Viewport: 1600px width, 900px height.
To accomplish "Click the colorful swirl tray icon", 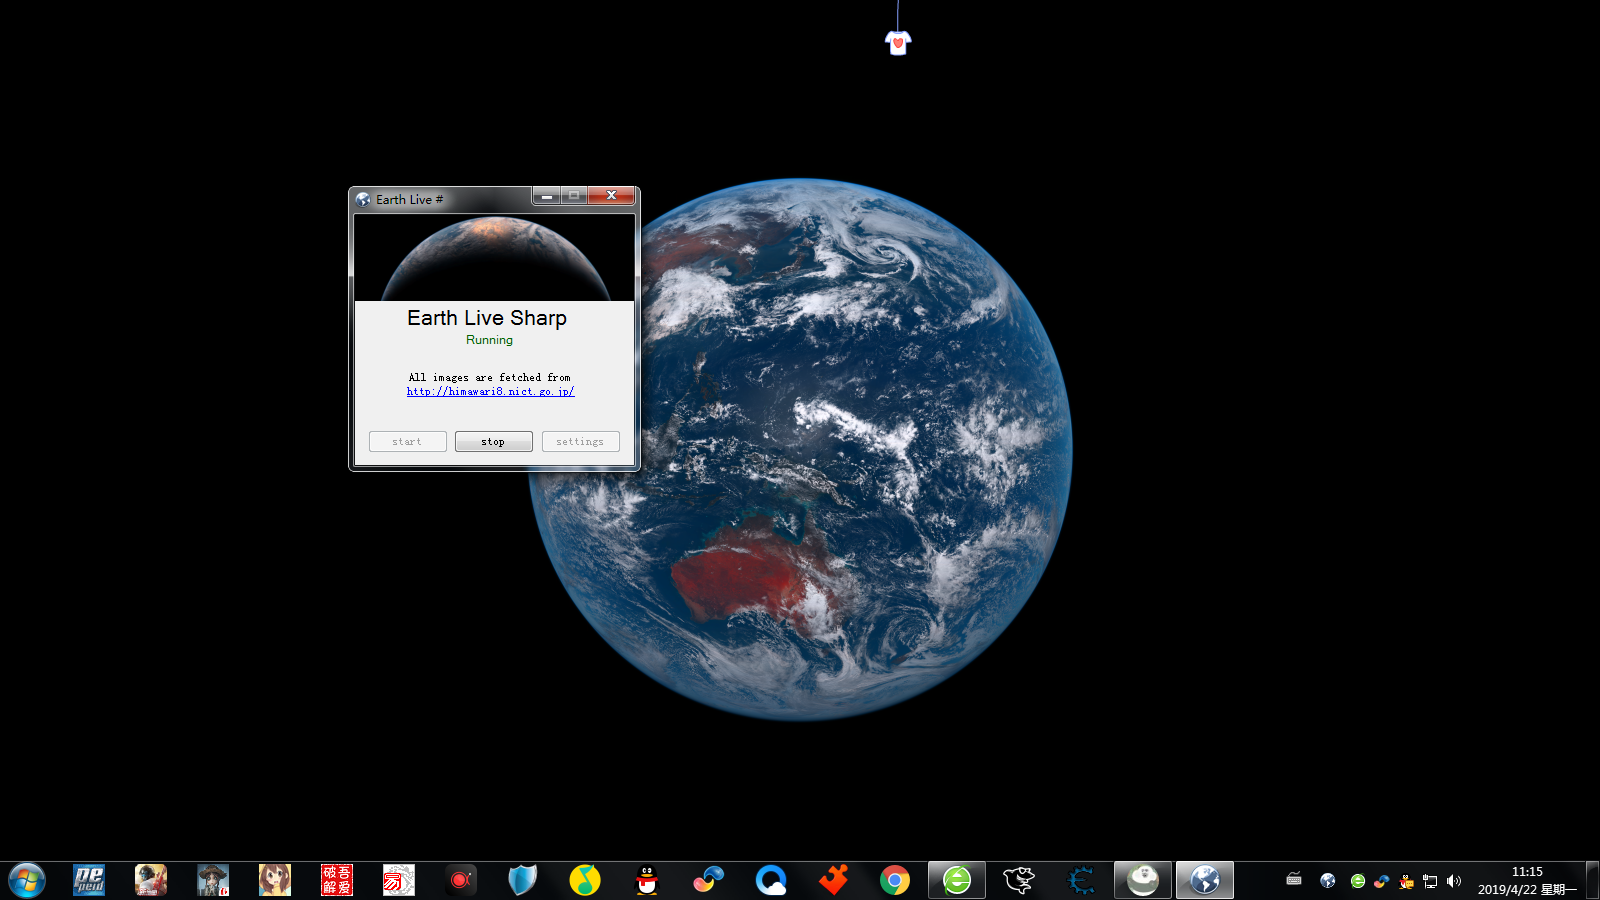I will tap(1382, 881).
